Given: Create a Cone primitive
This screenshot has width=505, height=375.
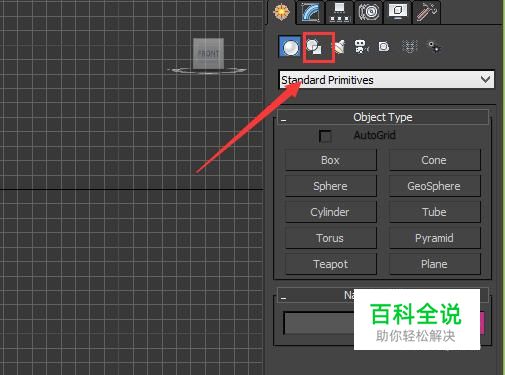Looking at the screenshot, I should point(434,160).
